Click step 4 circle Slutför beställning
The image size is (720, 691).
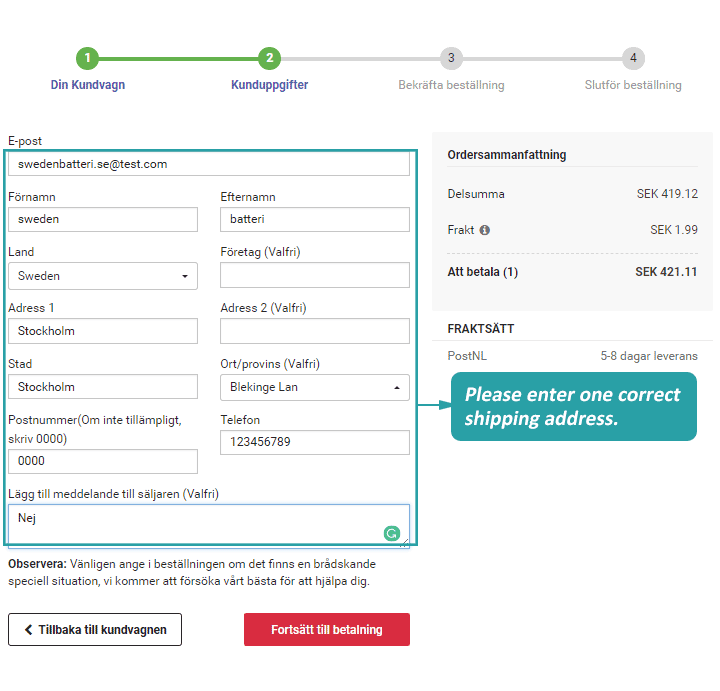(632, 58)
